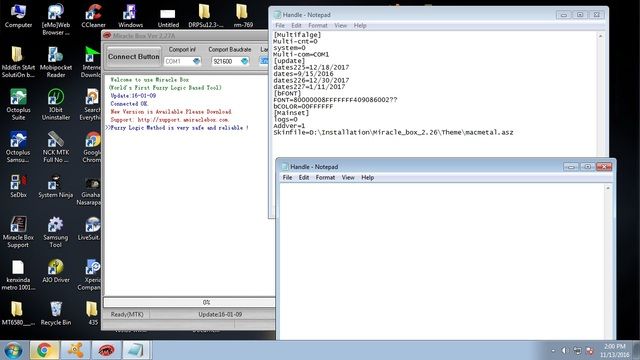The width and height of the screenshot is (640, 360).
Task: Launch the CCleaner desktop shortcut
Action: pos(93,16)
